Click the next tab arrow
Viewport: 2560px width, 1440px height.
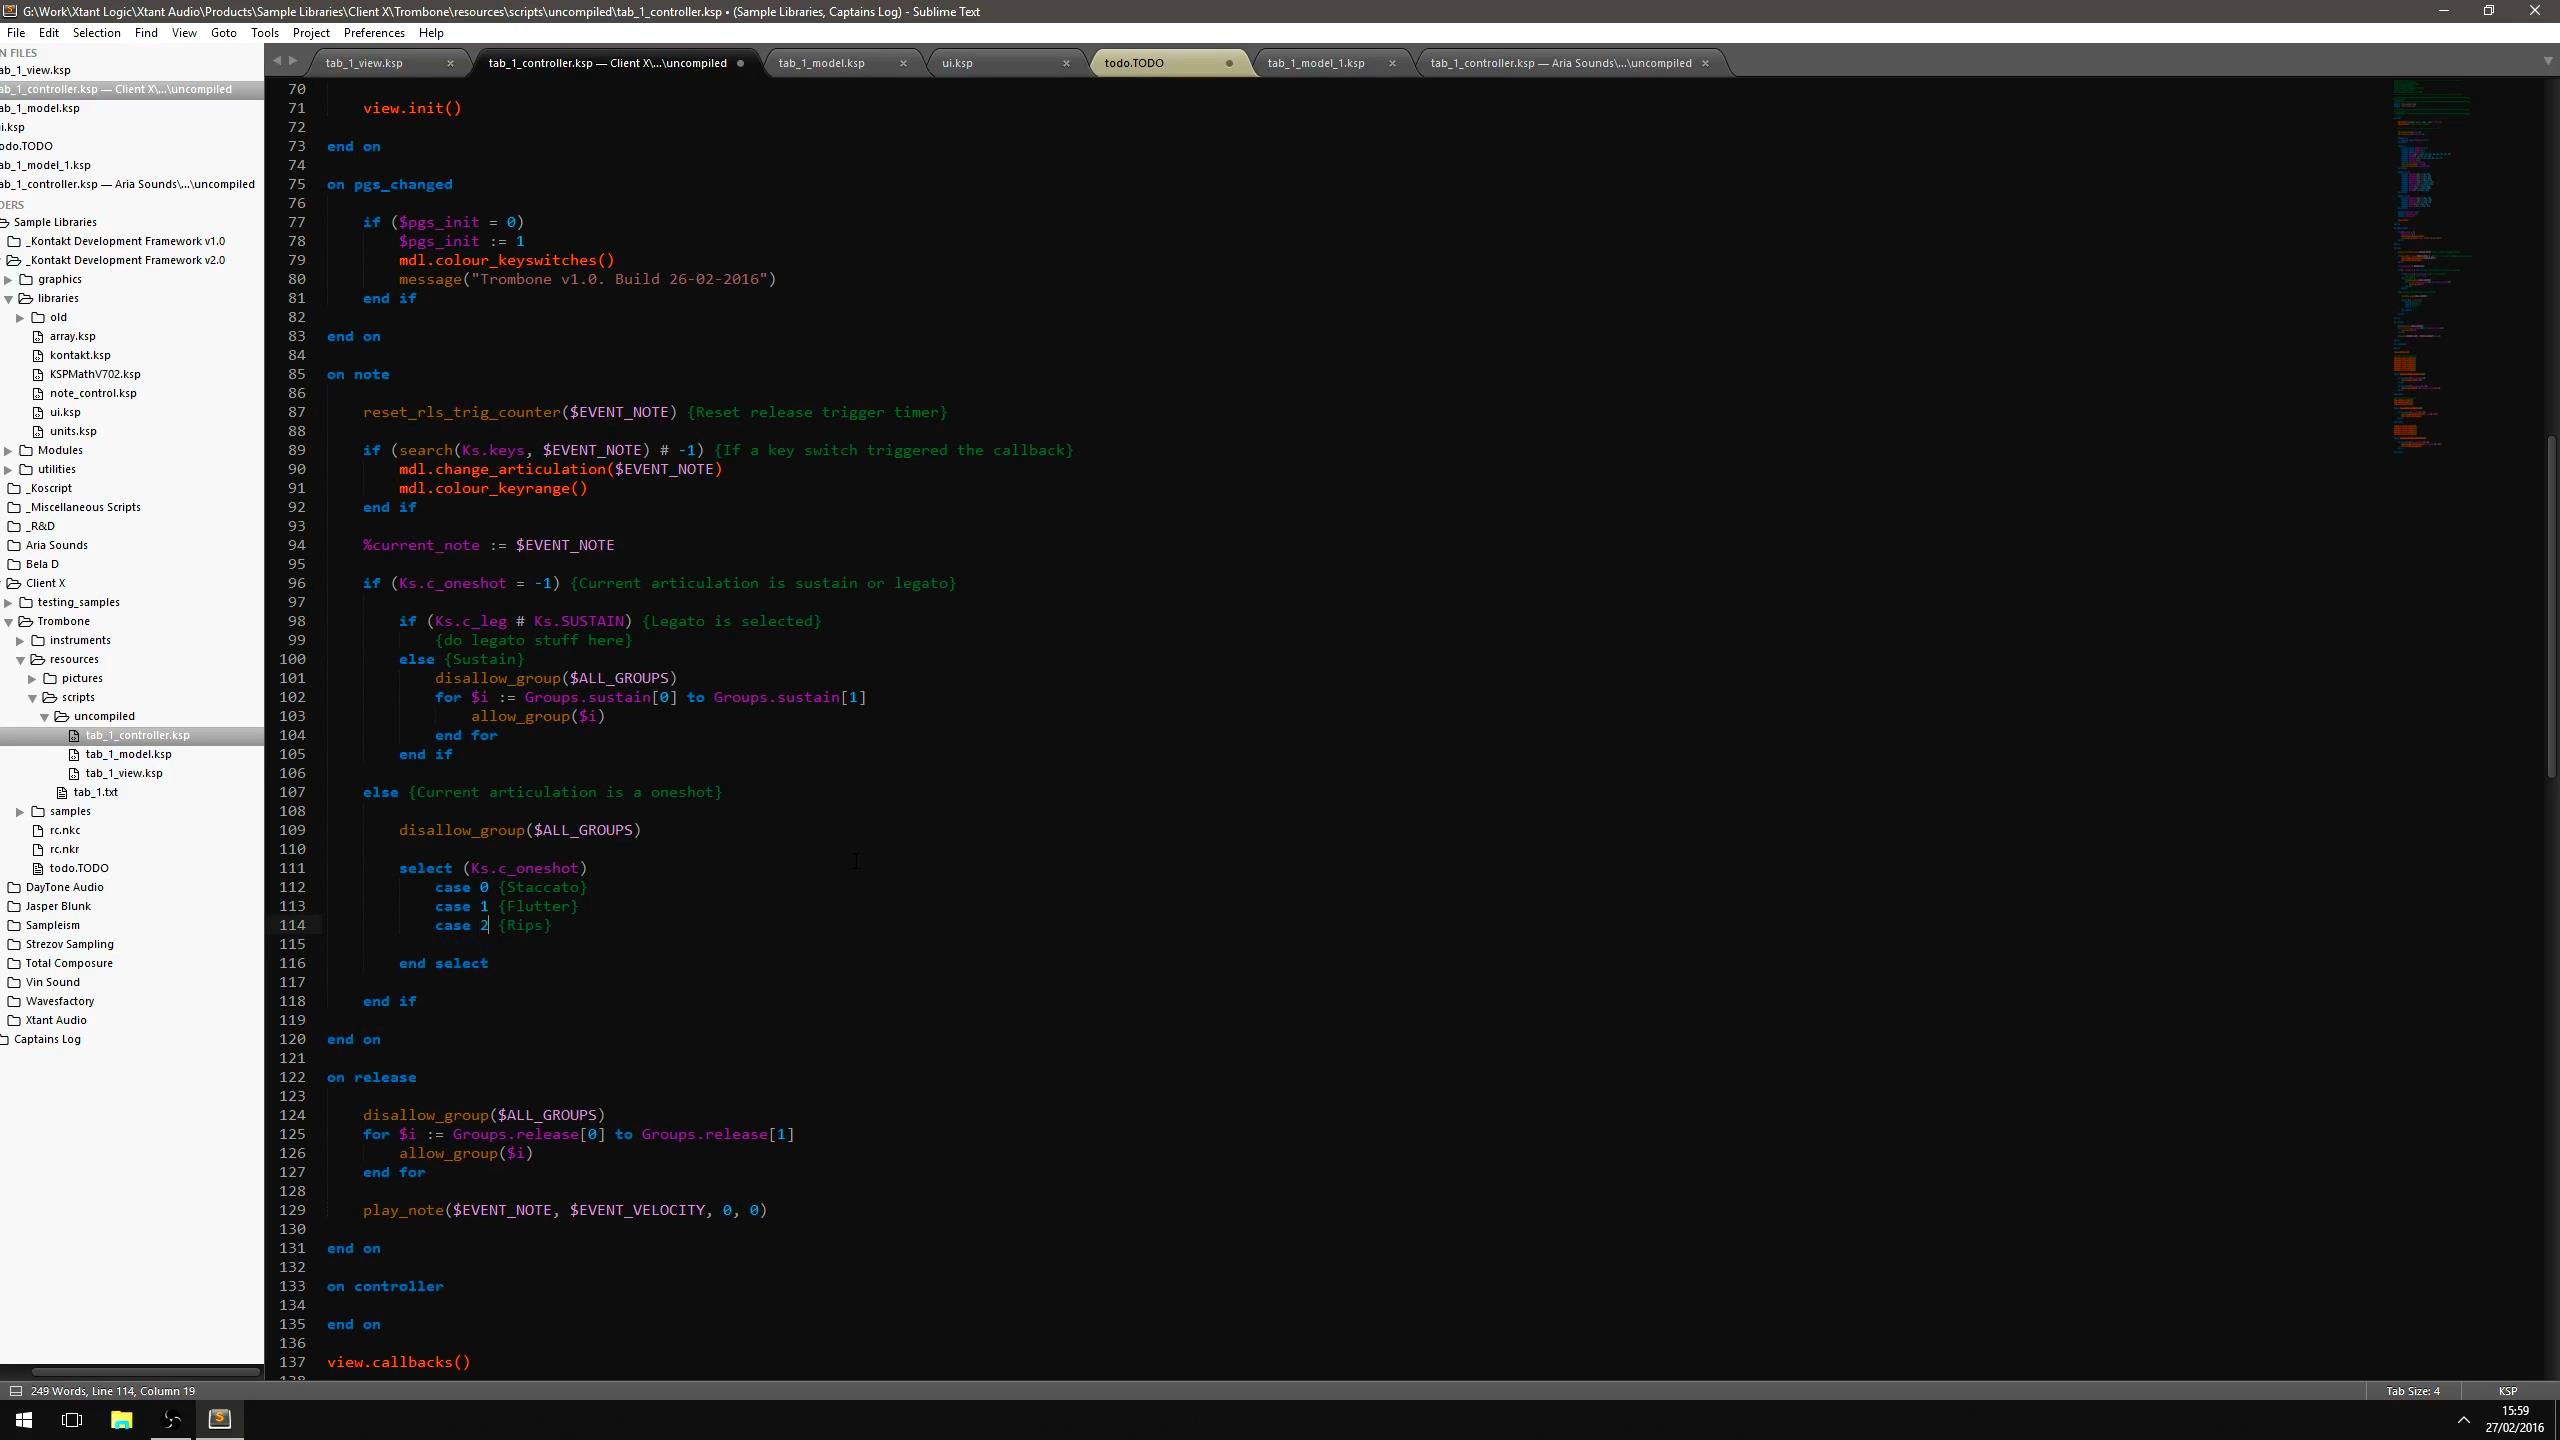[x=293, y=61]
